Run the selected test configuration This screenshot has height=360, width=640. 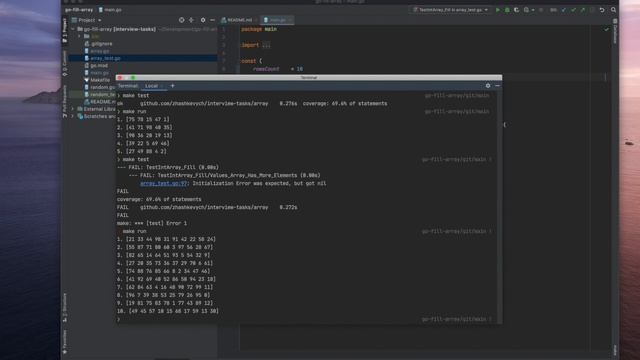[498, 10]
